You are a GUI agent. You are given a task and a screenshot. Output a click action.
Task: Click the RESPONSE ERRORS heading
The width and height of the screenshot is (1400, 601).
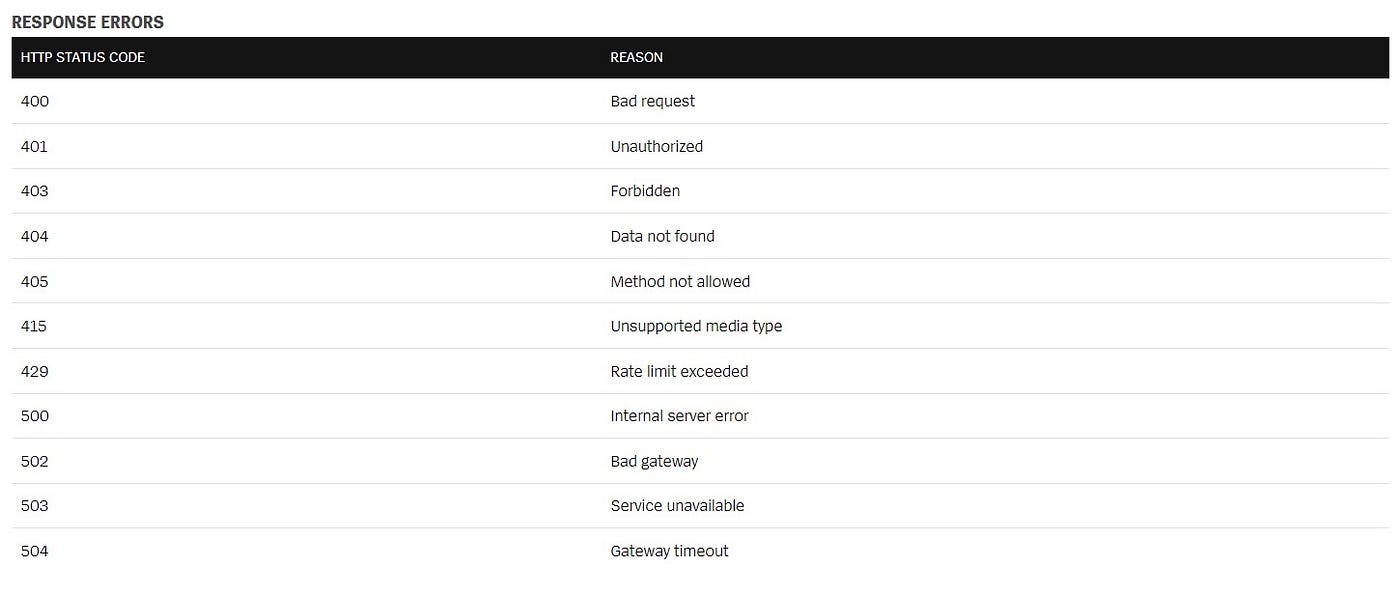pyautogui.click(x=88, y=22)
